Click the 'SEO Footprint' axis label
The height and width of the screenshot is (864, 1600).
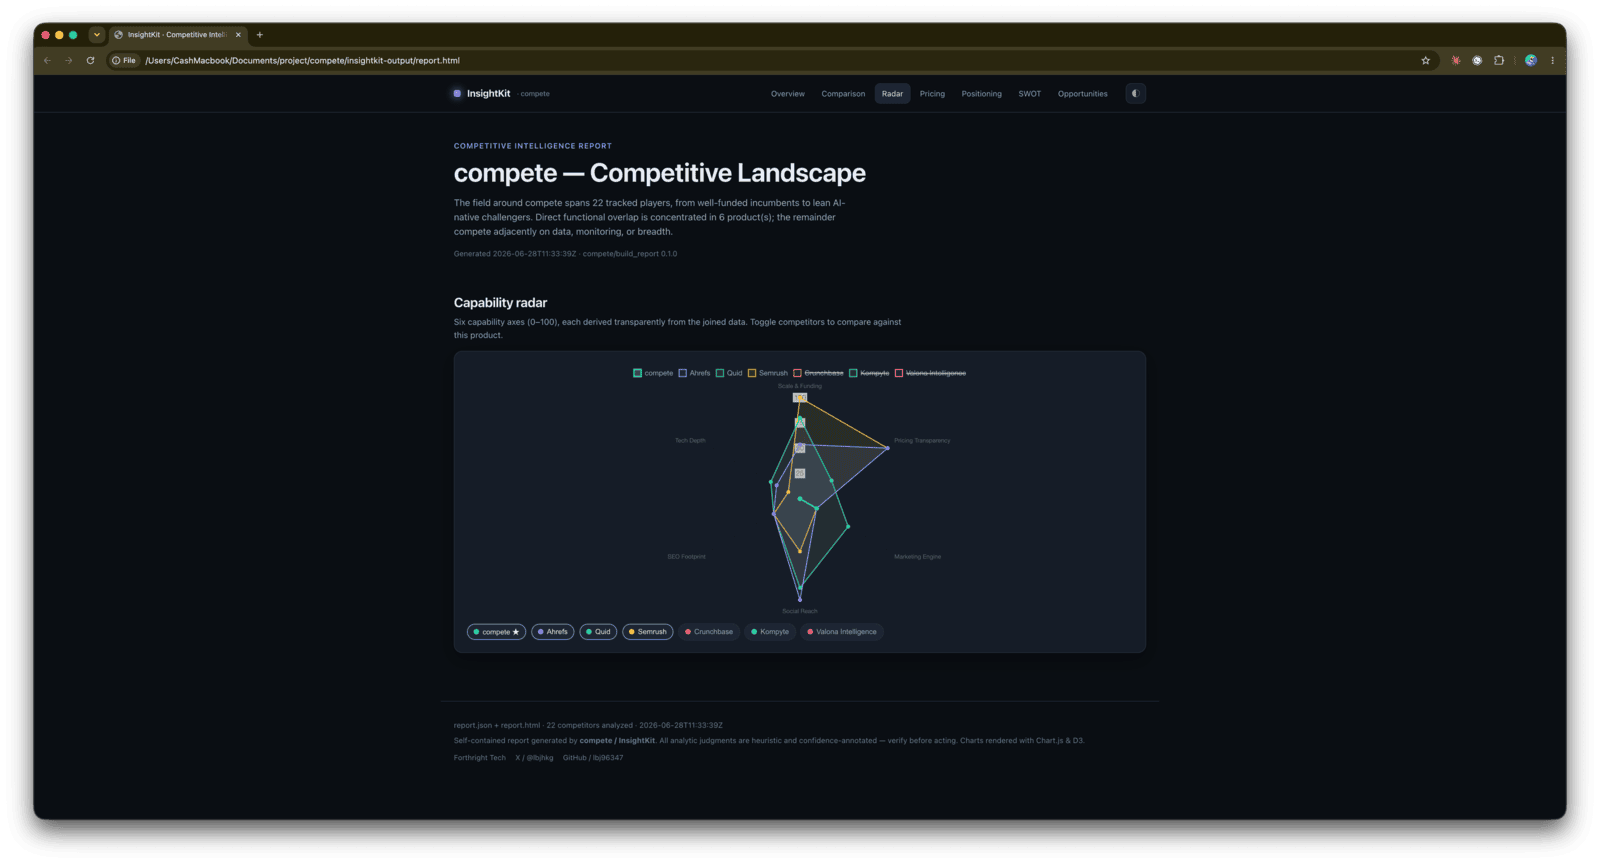pos(686,557)
